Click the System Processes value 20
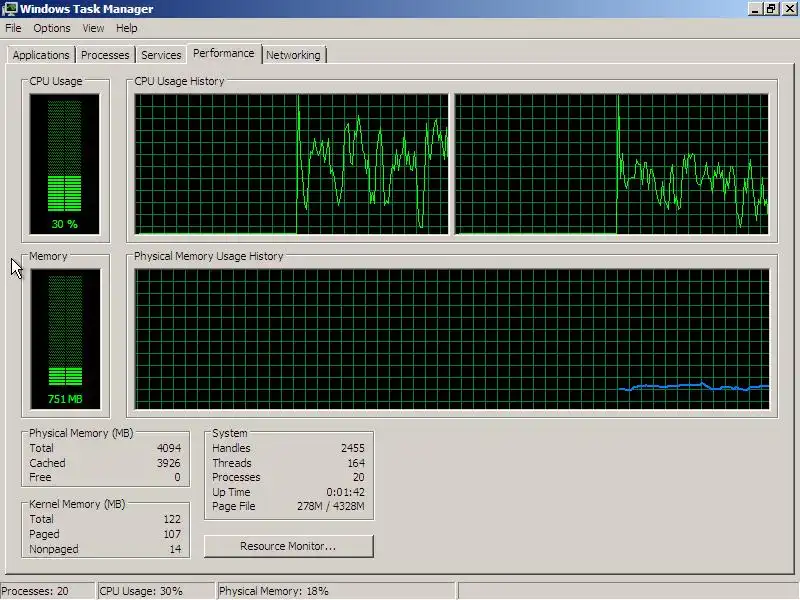This screenshot has width=800, height=600. pos(359,477)
